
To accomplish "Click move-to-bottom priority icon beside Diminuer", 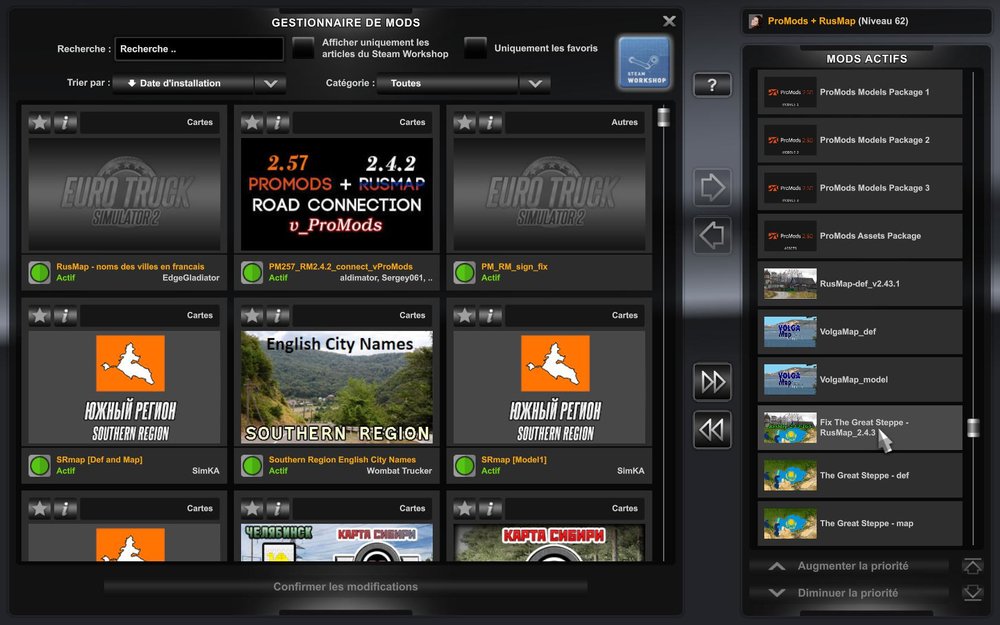I will 973,593.
